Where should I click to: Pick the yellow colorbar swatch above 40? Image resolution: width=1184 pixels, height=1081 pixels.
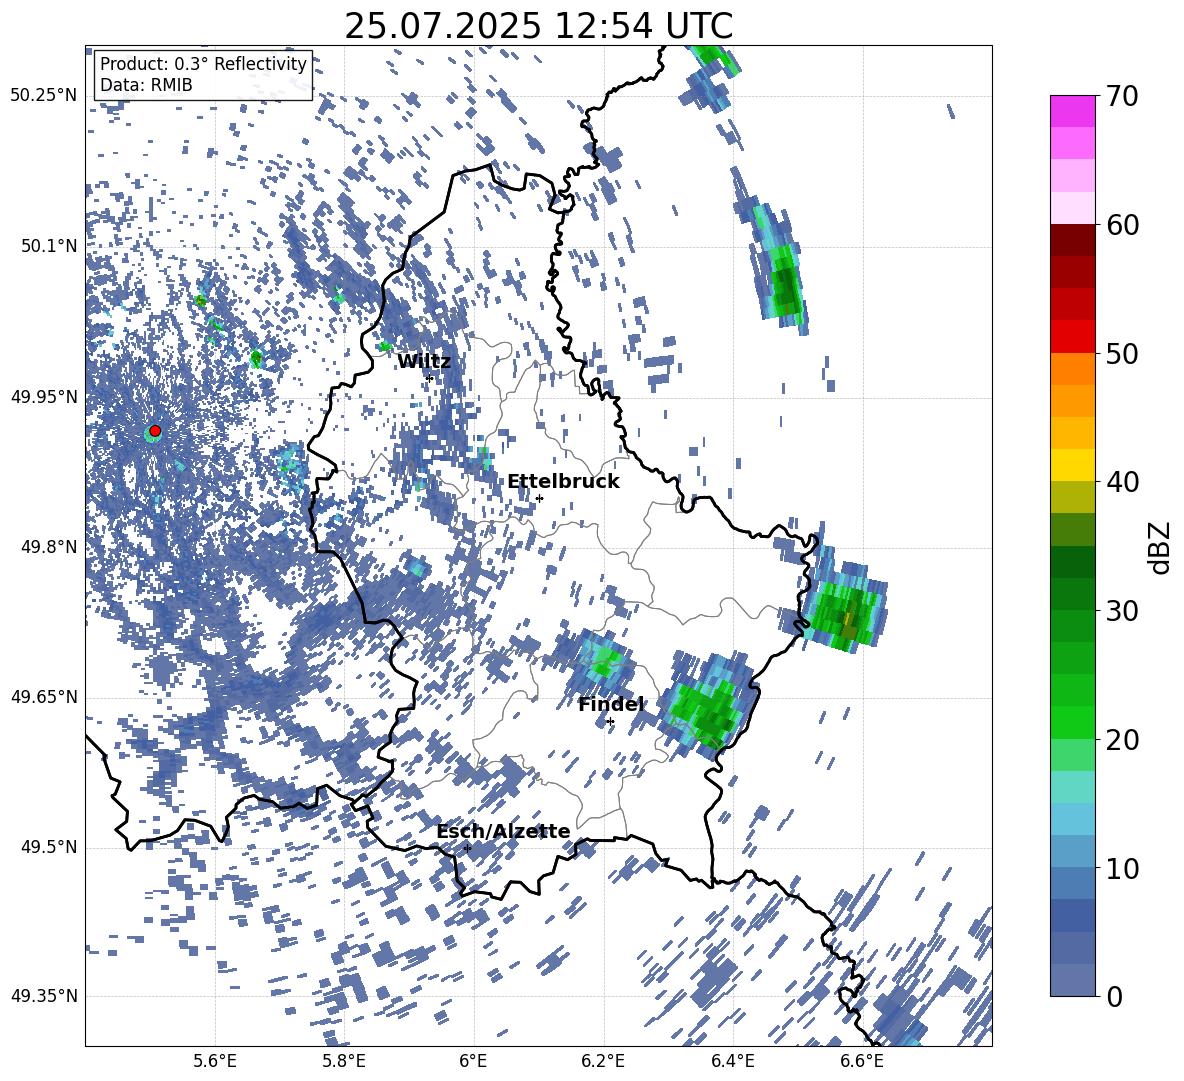pyautogui.click(x=1072, y=465)
